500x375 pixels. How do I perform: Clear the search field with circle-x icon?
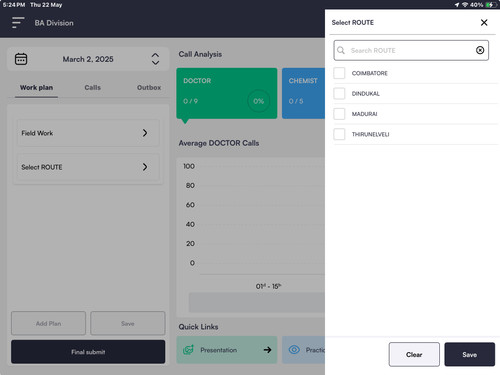click(x=480, y=50)
